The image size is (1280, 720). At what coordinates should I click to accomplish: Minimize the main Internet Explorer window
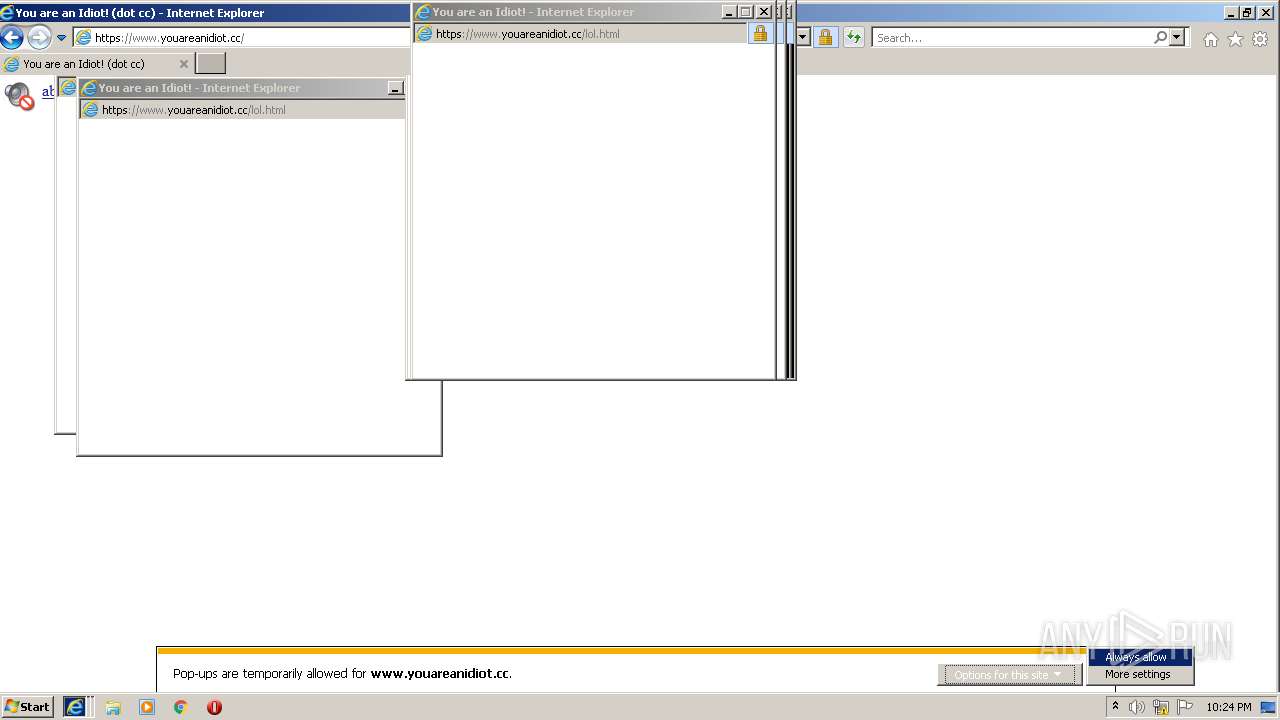1230,13
